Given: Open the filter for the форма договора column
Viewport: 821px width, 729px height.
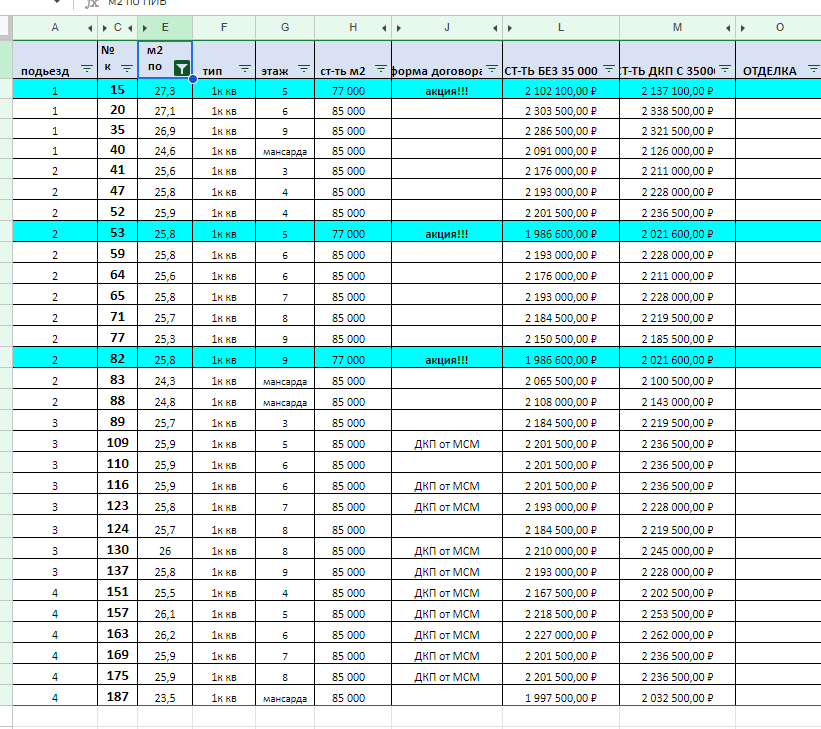Looking at the screenshot, I should click(491, 69).
